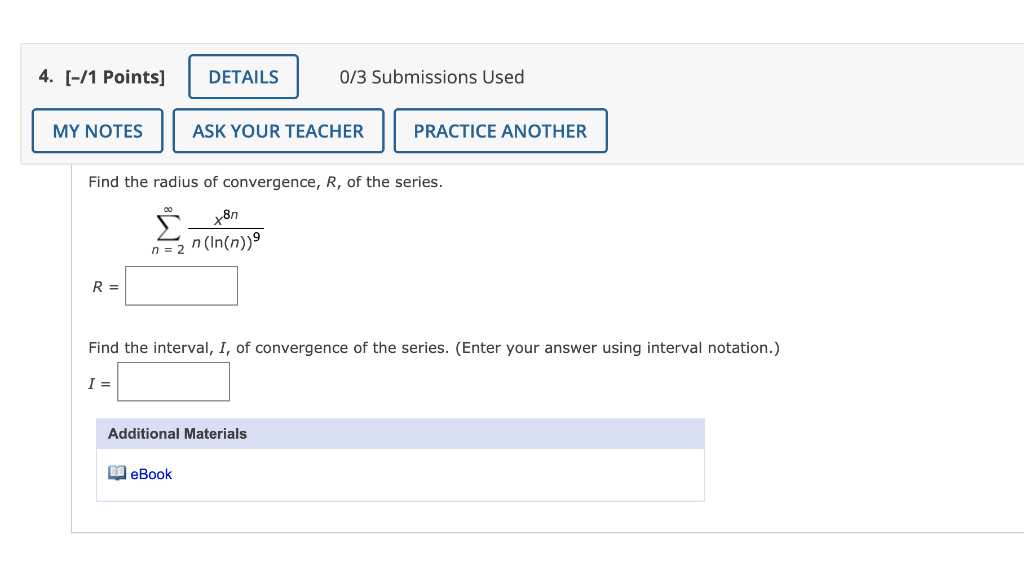
Task: Open the eBook book icon
Action: tap(117, 473)
